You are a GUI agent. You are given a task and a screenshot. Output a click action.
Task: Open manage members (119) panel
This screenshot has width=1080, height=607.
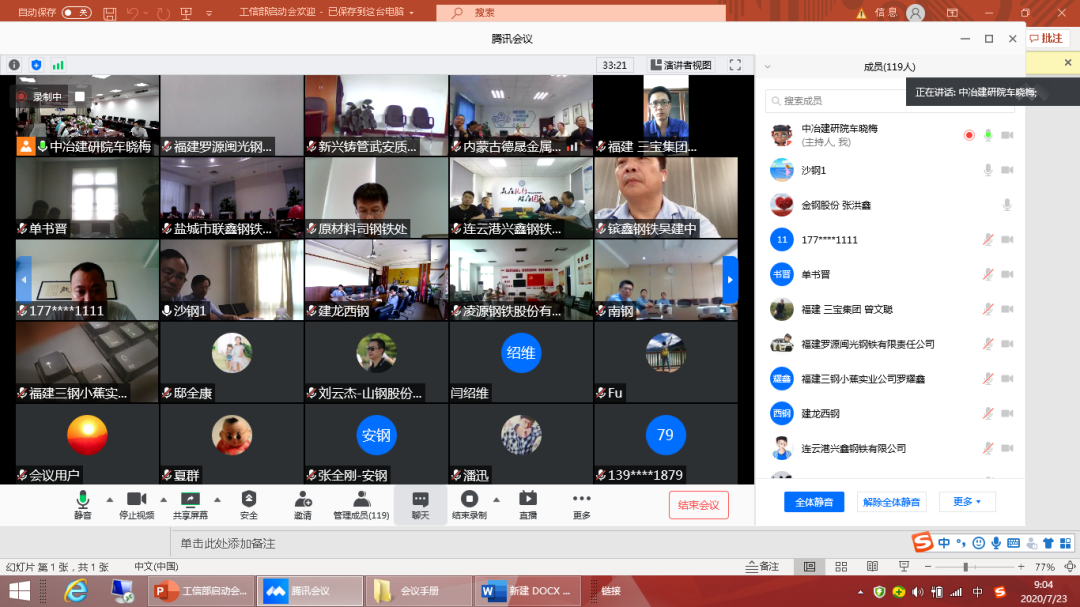(x=361, y=505)
